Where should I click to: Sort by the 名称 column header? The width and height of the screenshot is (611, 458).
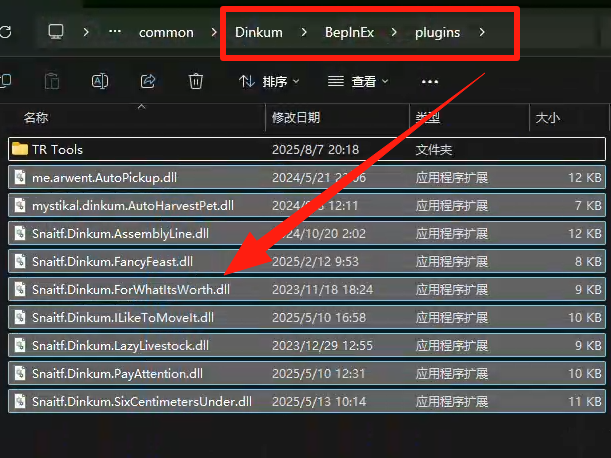click(36, 117)
